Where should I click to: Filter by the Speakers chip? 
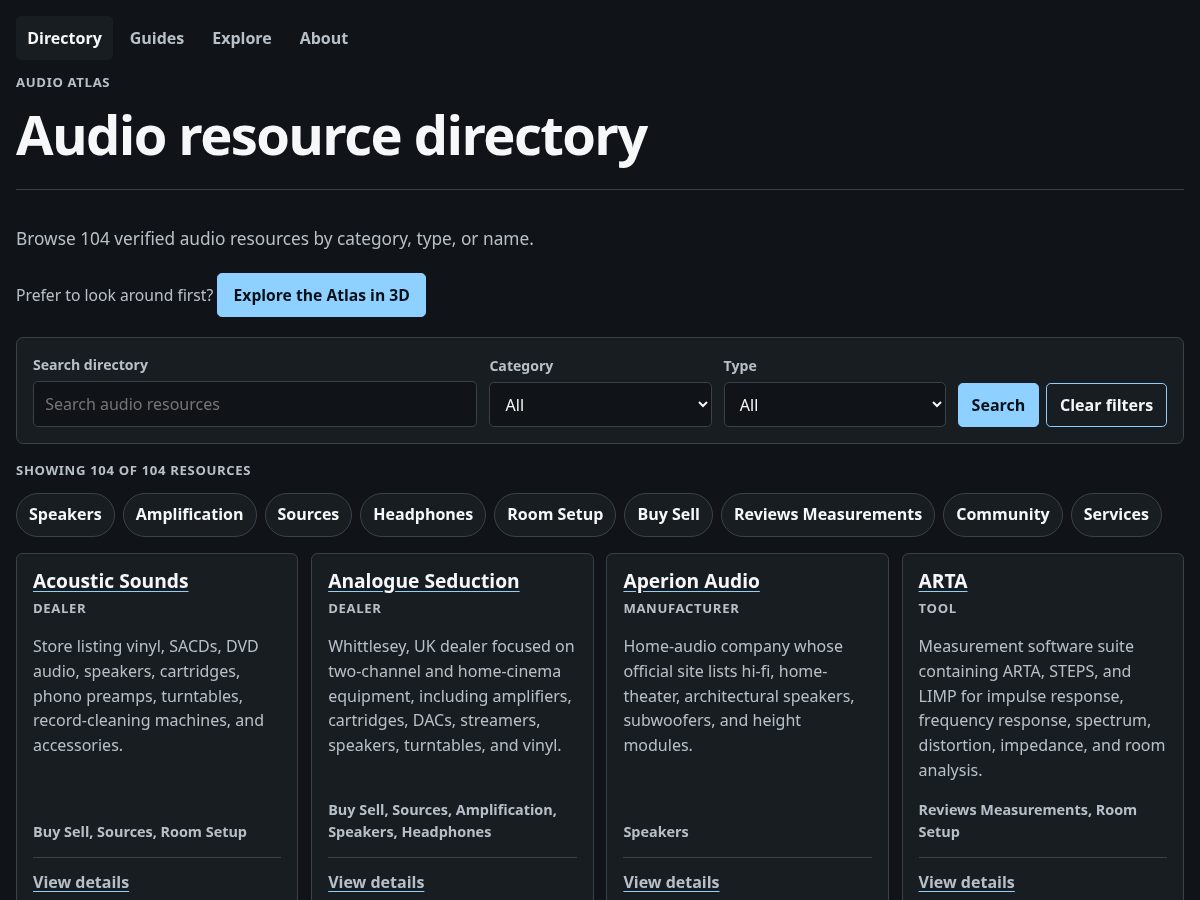point(65,514)
